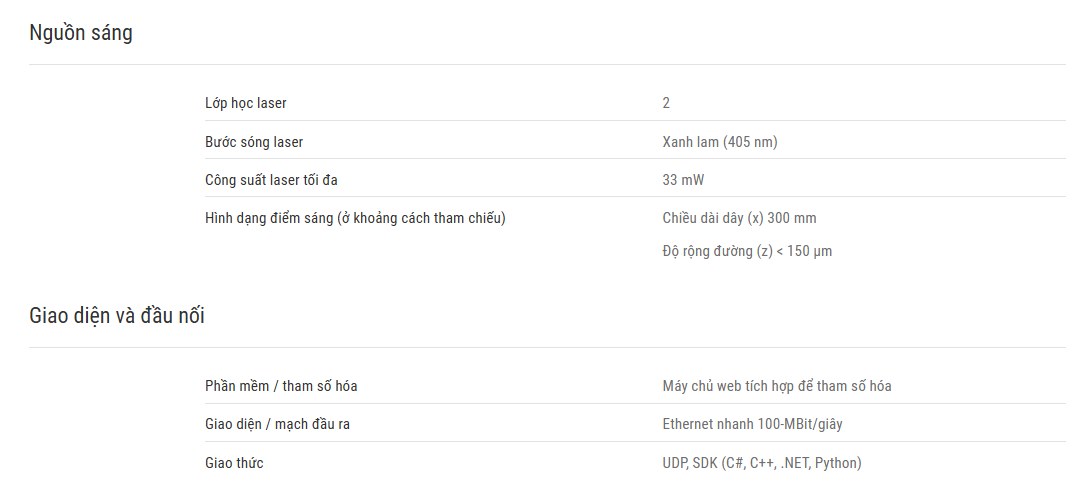The image size is (1066, 503).
Task: Click 'Độ rộng đường (z) < 150 µm' text
Action: click(747, 252)
